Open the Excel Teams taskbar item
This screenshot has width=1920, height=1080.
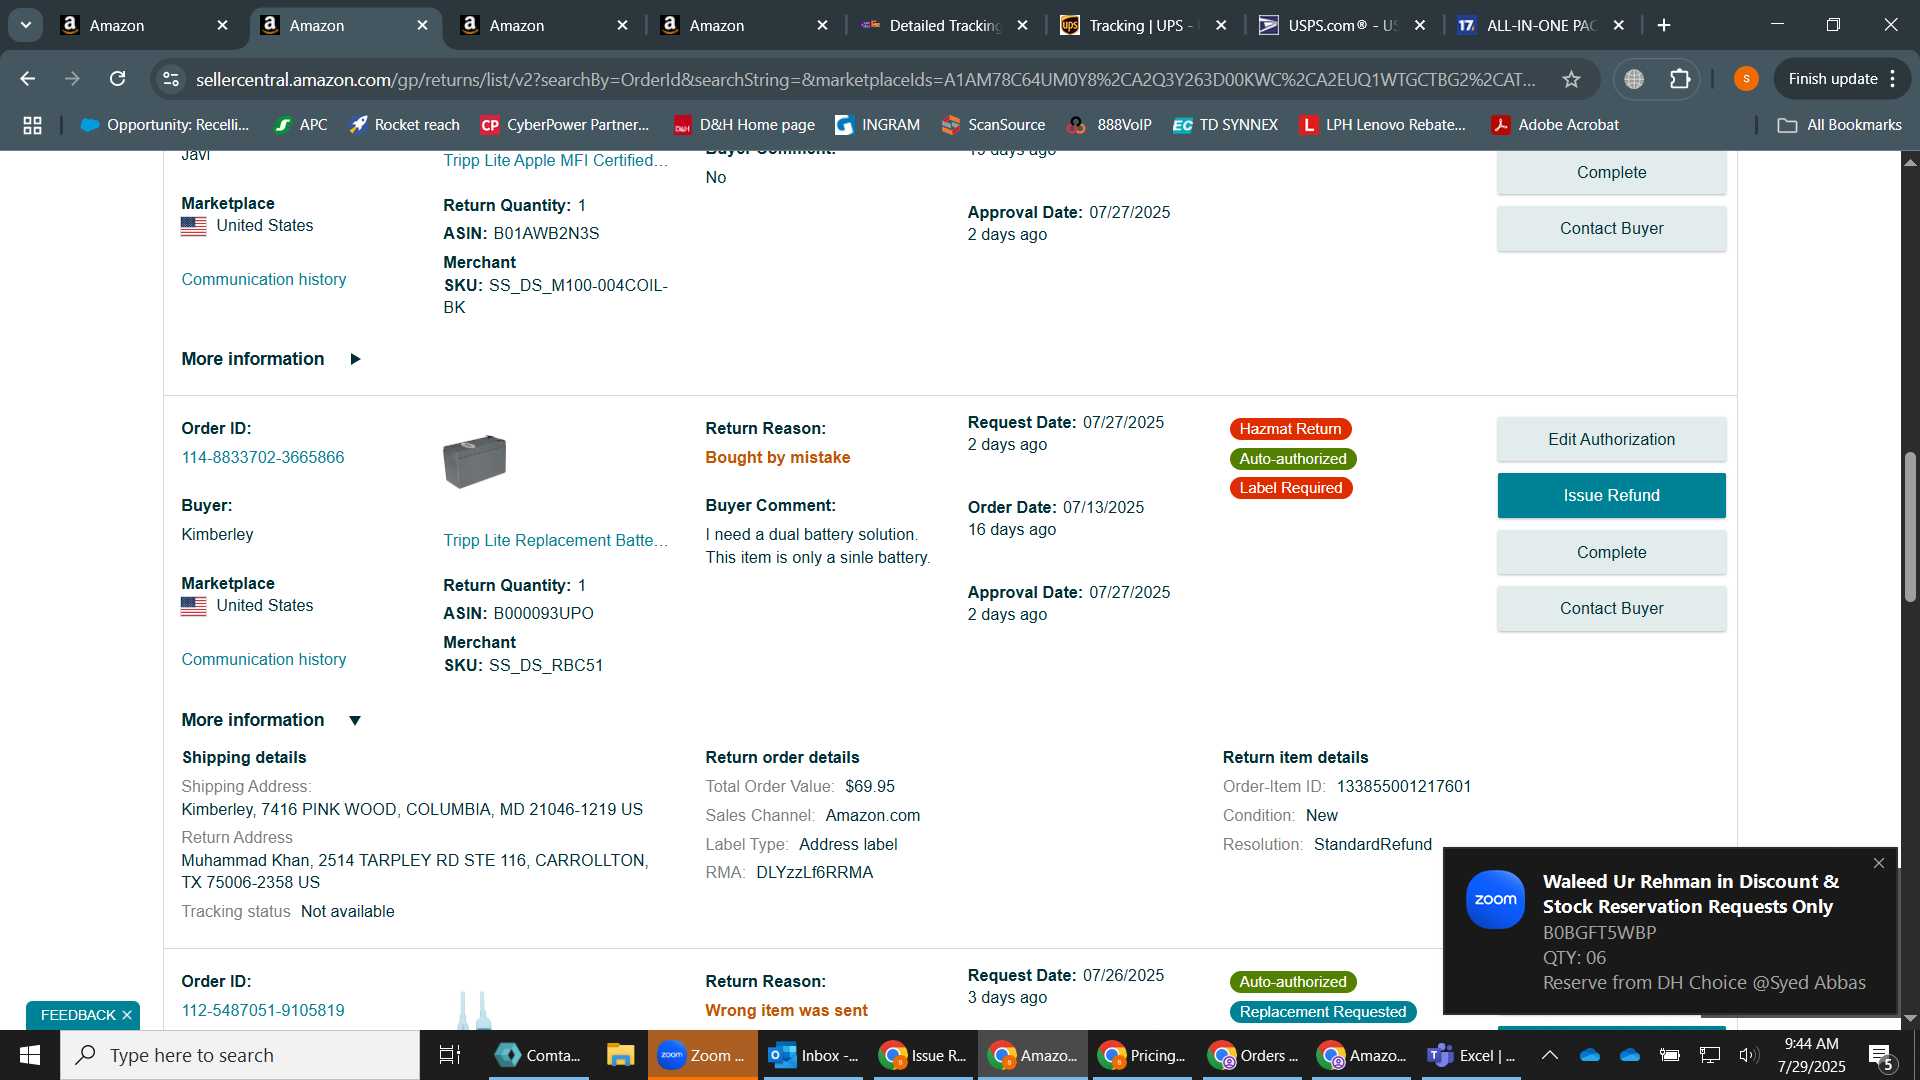(1471, 1056)
